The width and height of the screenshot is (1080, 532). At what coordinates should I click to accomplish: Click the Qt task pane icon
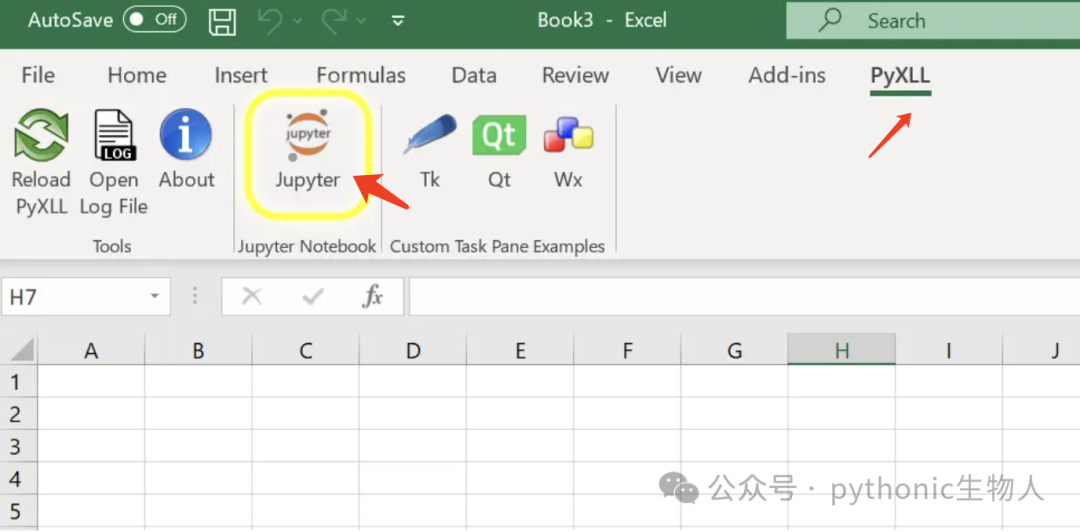[x=499, y=134]
